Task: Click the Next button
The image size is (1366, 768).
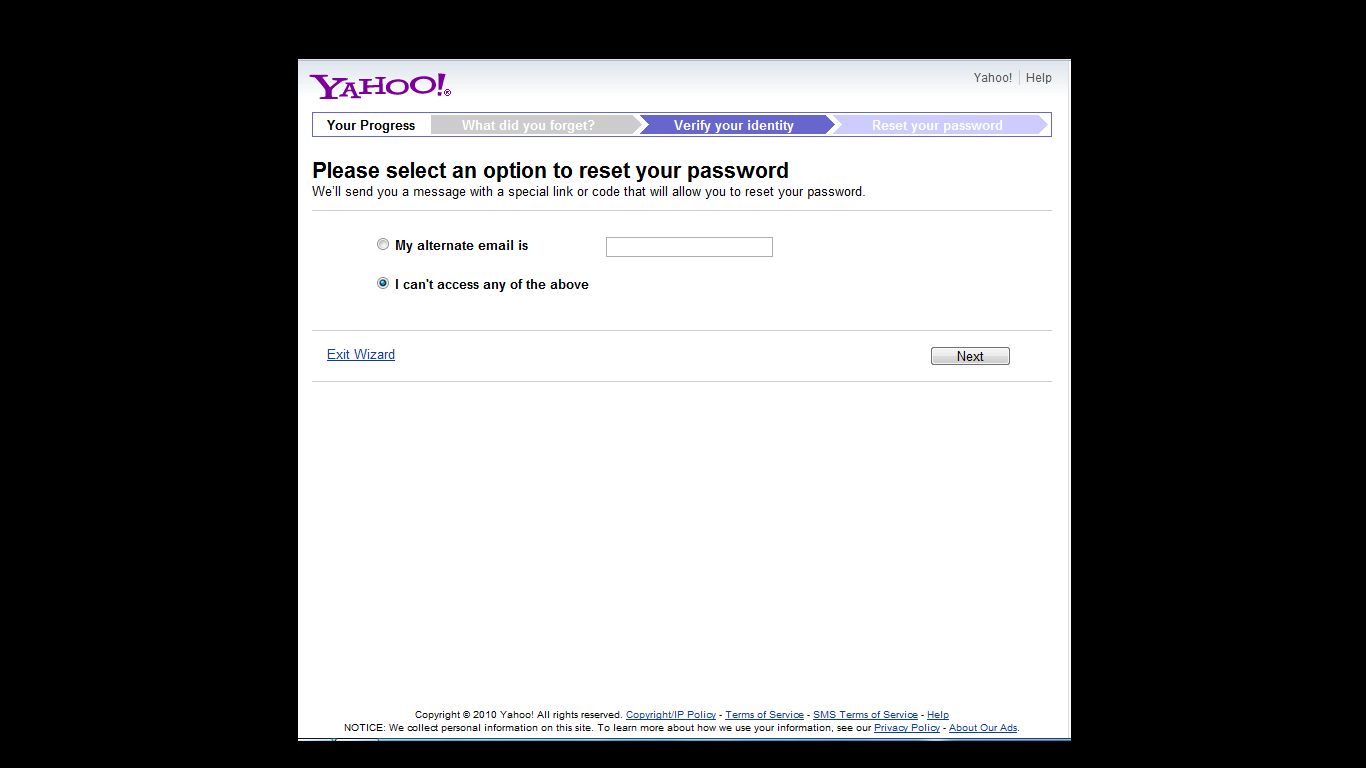Action: coord(970,356)
